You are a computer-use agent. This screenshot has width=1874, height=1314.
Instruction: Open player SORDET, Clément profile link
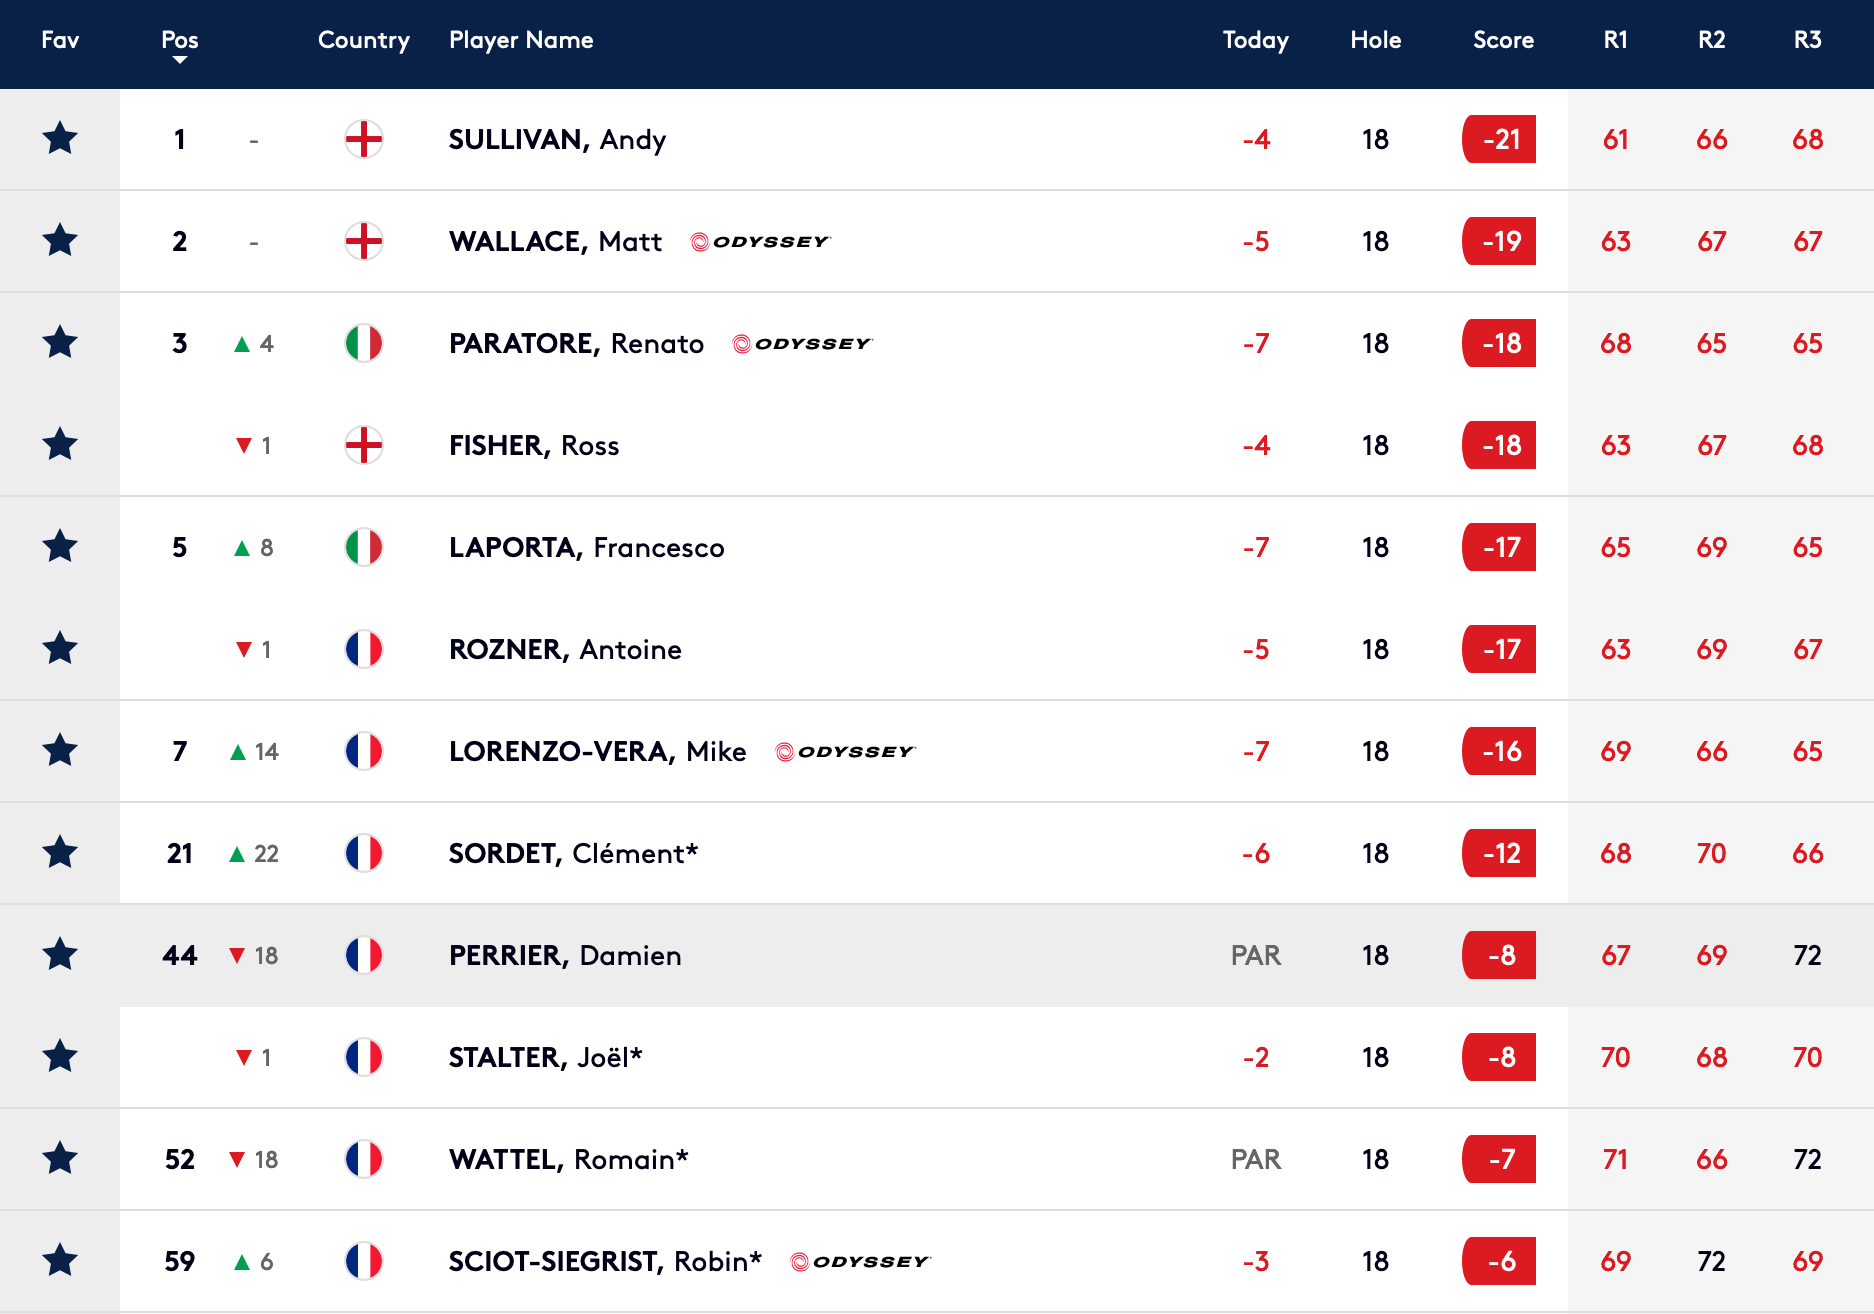[573, 854]
